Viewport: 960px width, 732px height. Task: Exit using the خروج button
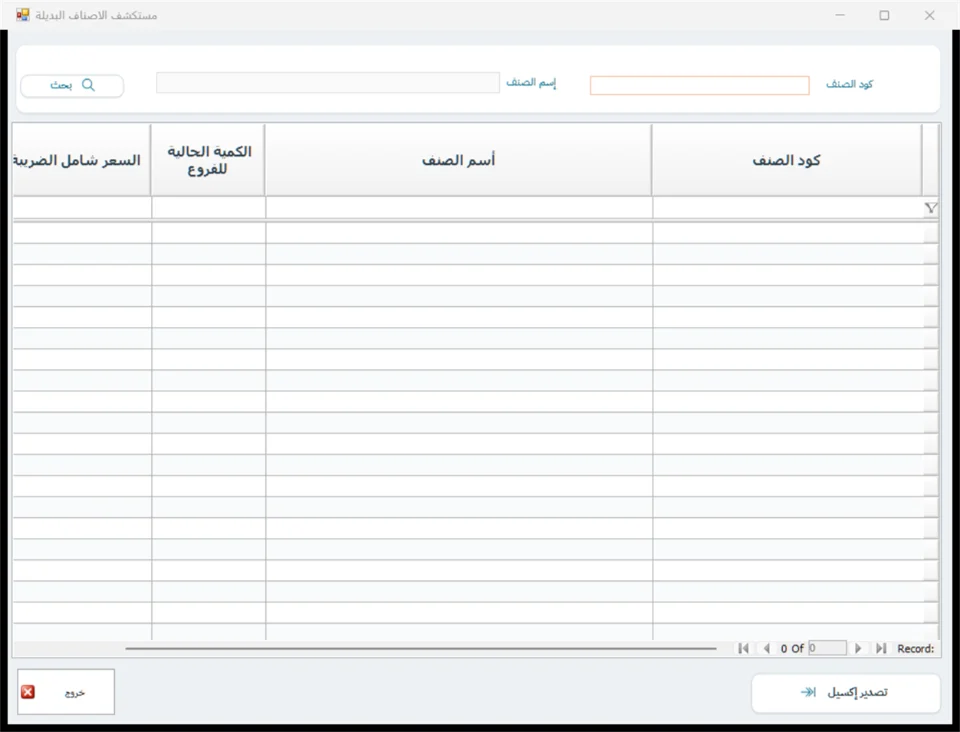(x=66, y=692)
